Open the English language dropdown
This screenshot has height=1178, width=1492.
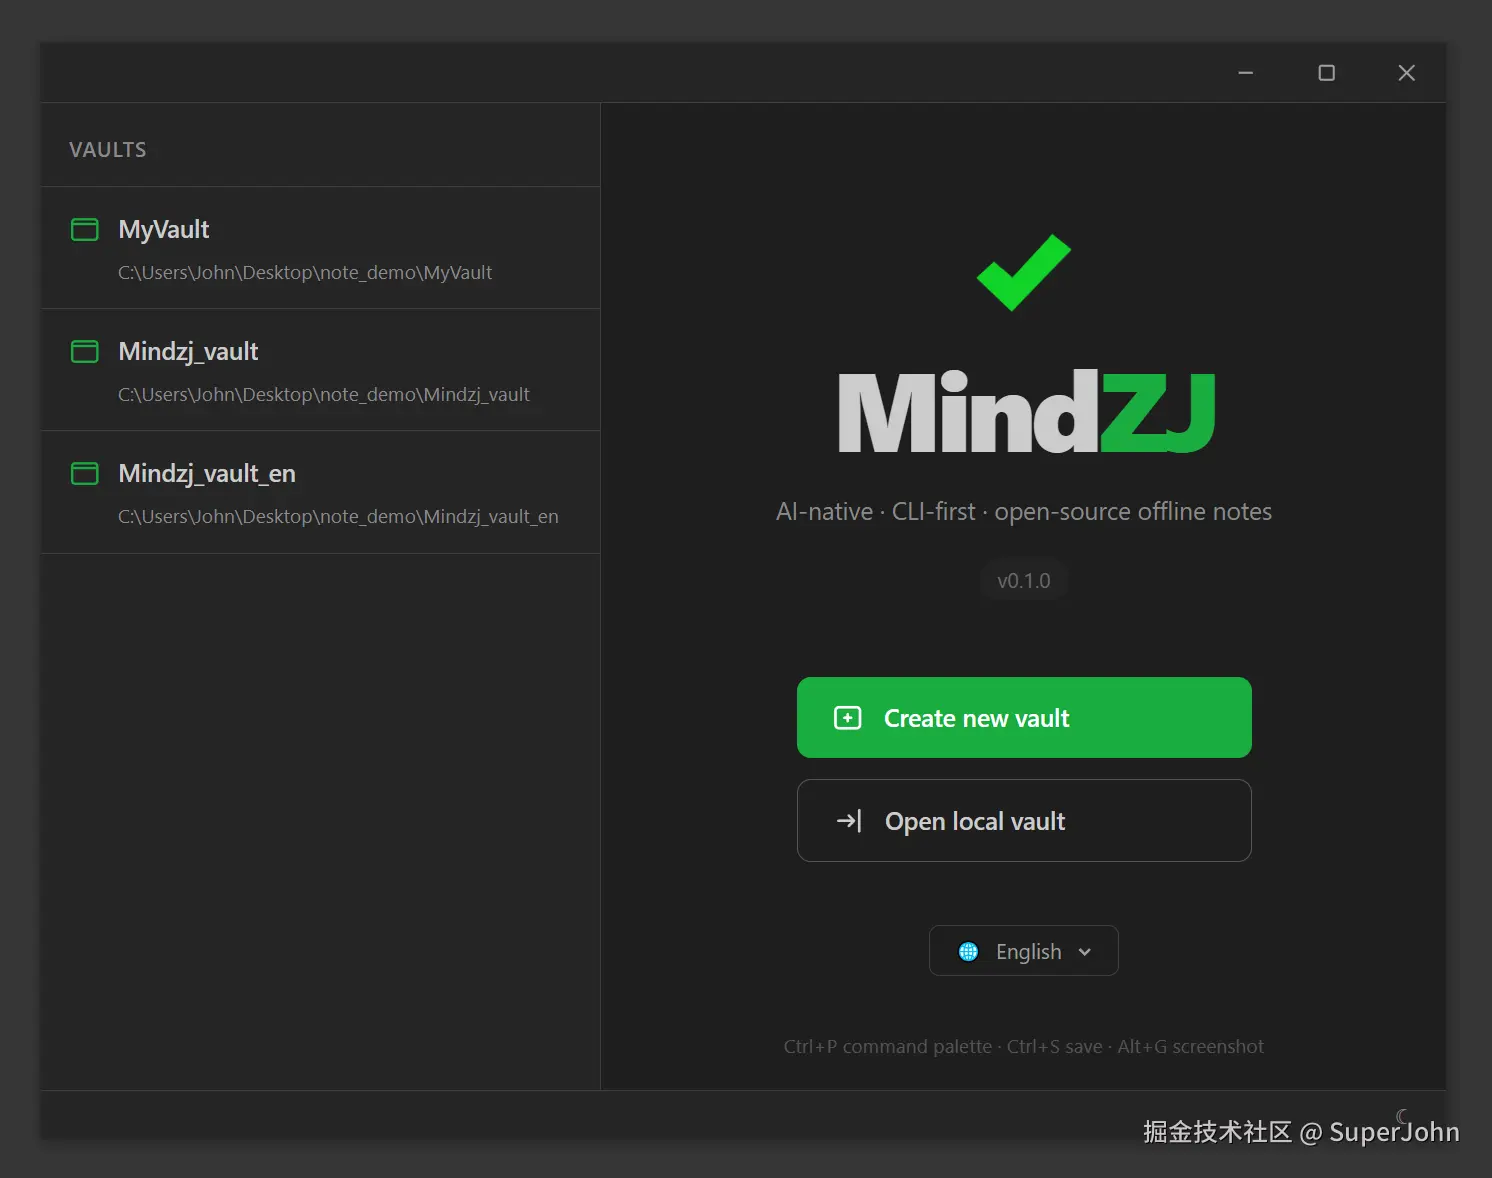pyautogui.click(x=1024, y=951)
